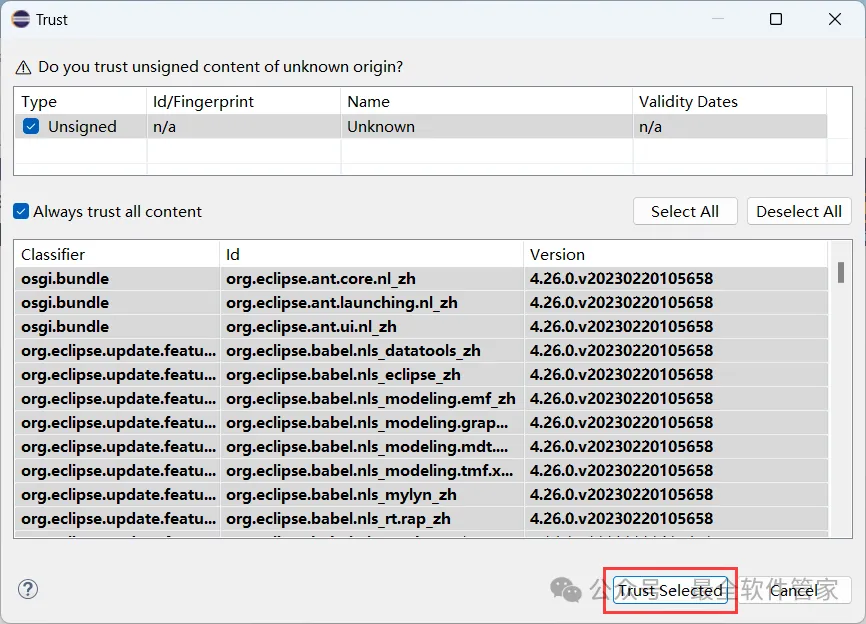Select row org.eclipse.babel.nls_mylyn_zh

coord(421,495)
